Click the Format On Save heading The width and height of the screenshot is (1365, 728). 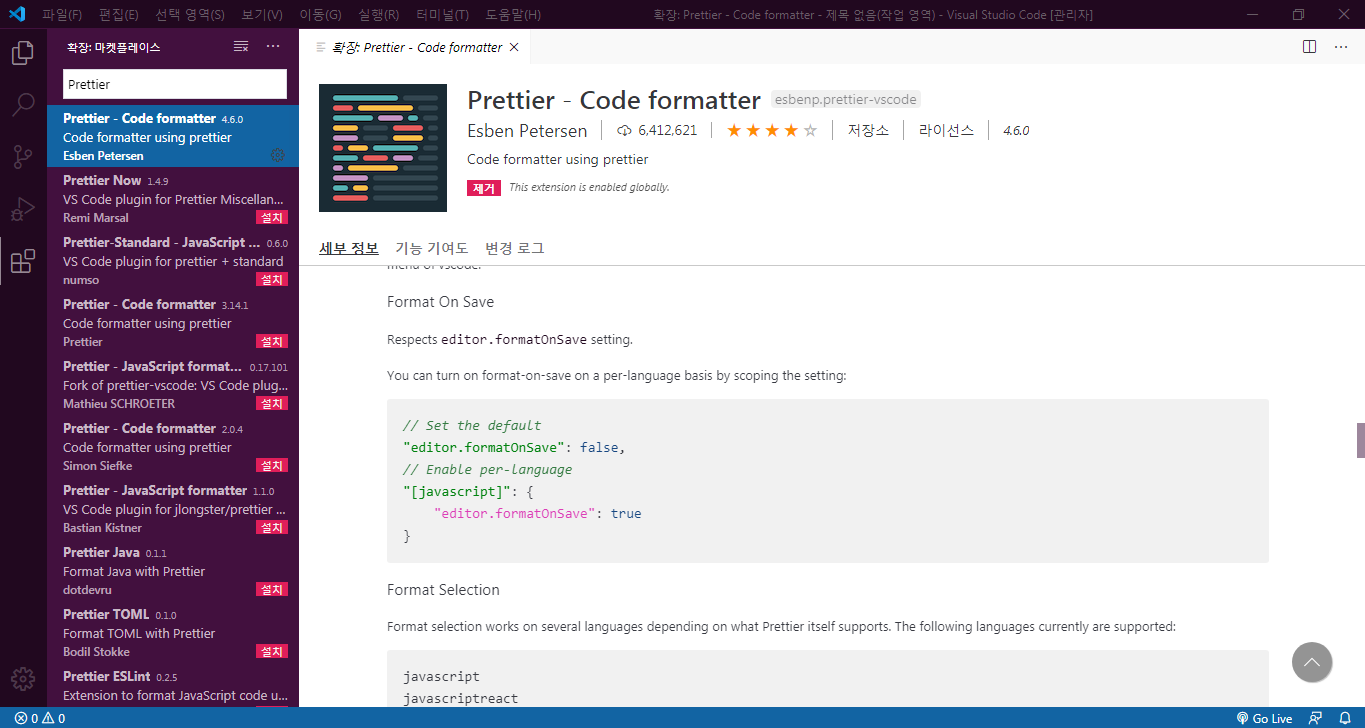pyautogui.click(x=440, y=302)
